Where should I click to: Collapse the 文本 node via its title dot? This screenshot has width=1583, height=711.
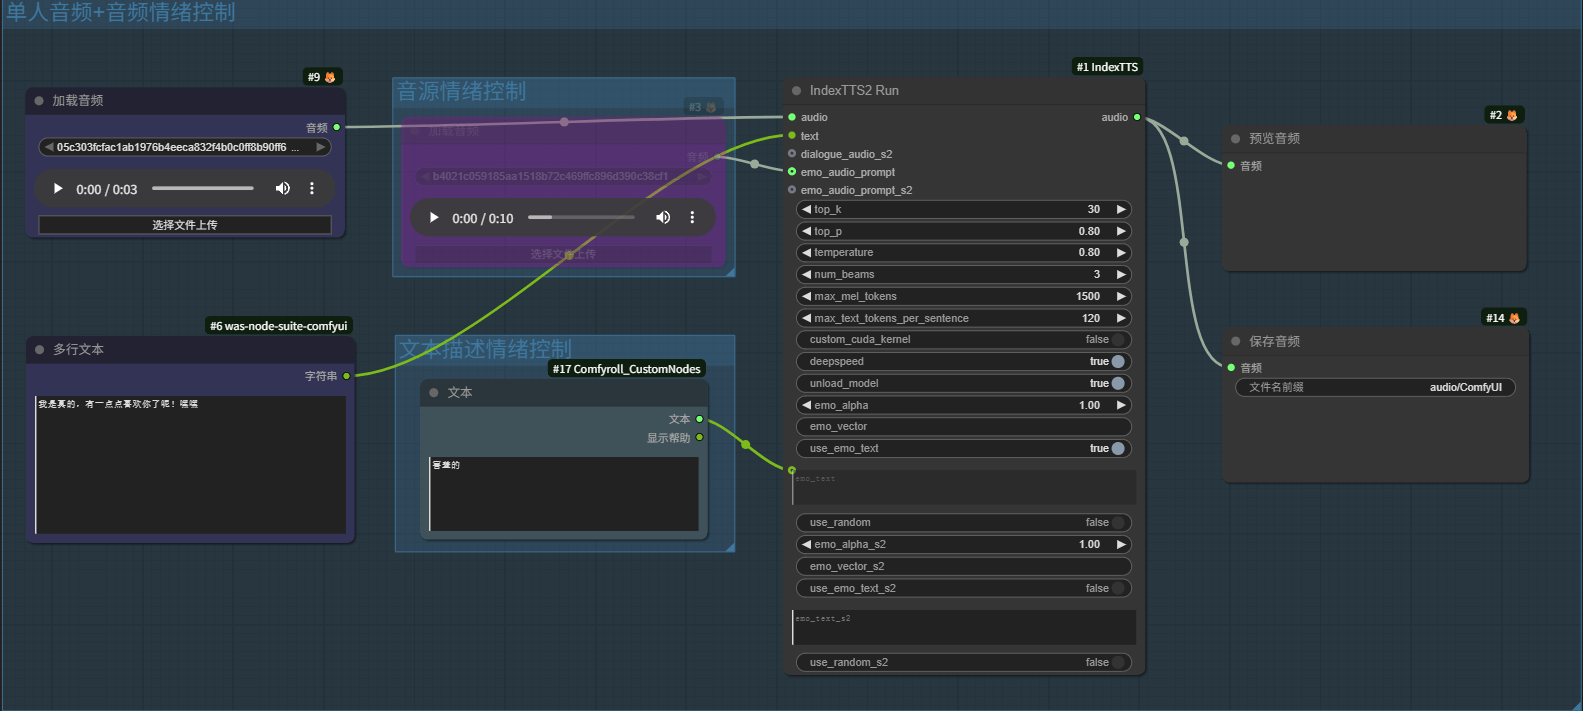point(434,393)
